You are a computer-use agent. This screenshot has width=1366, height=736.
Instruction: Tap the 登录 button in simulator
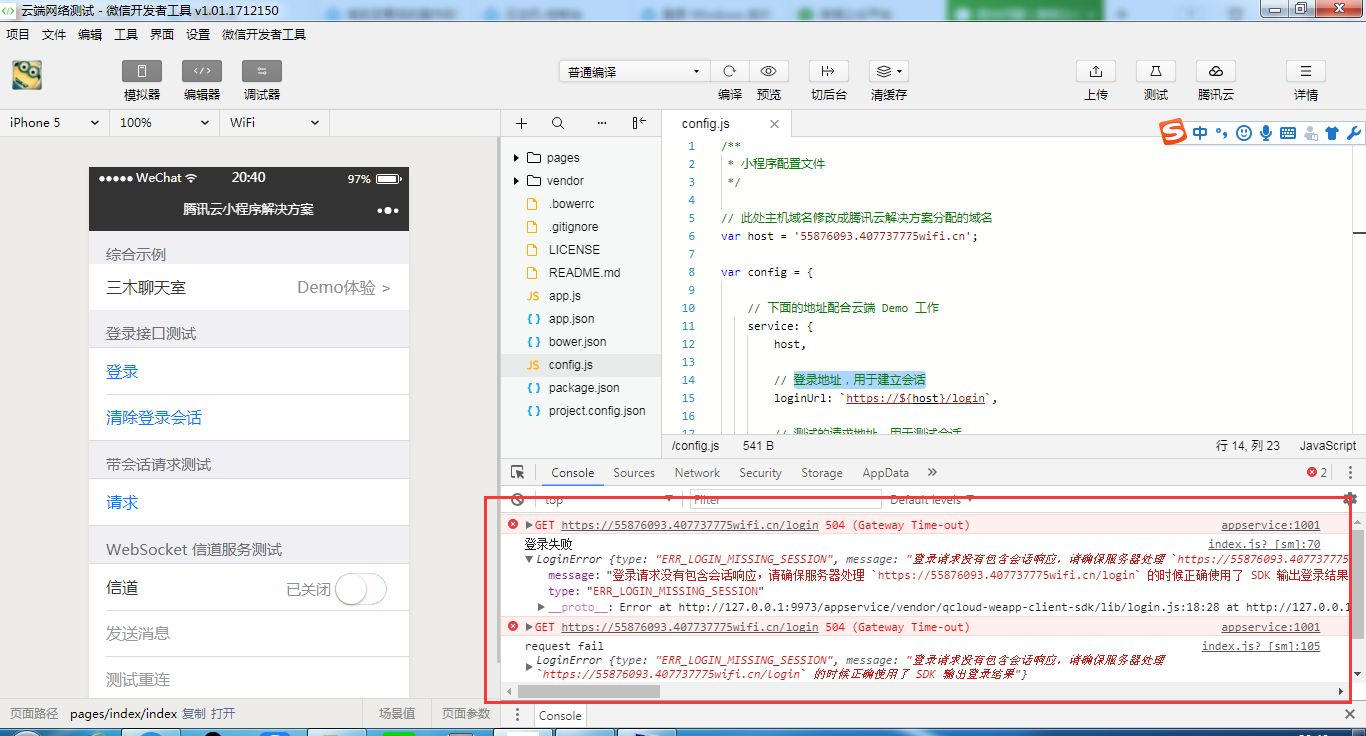click(122, 372)
